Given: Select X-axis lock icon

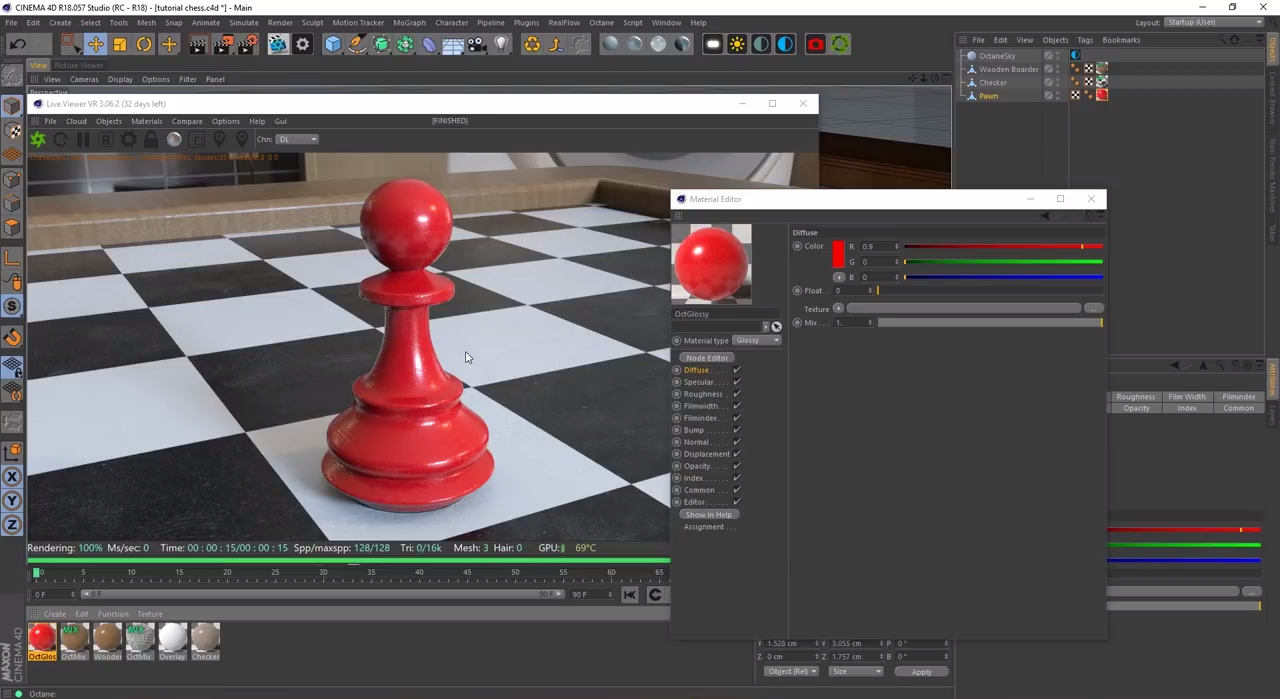Looking at the screenshot, I should tap(13, 477).
